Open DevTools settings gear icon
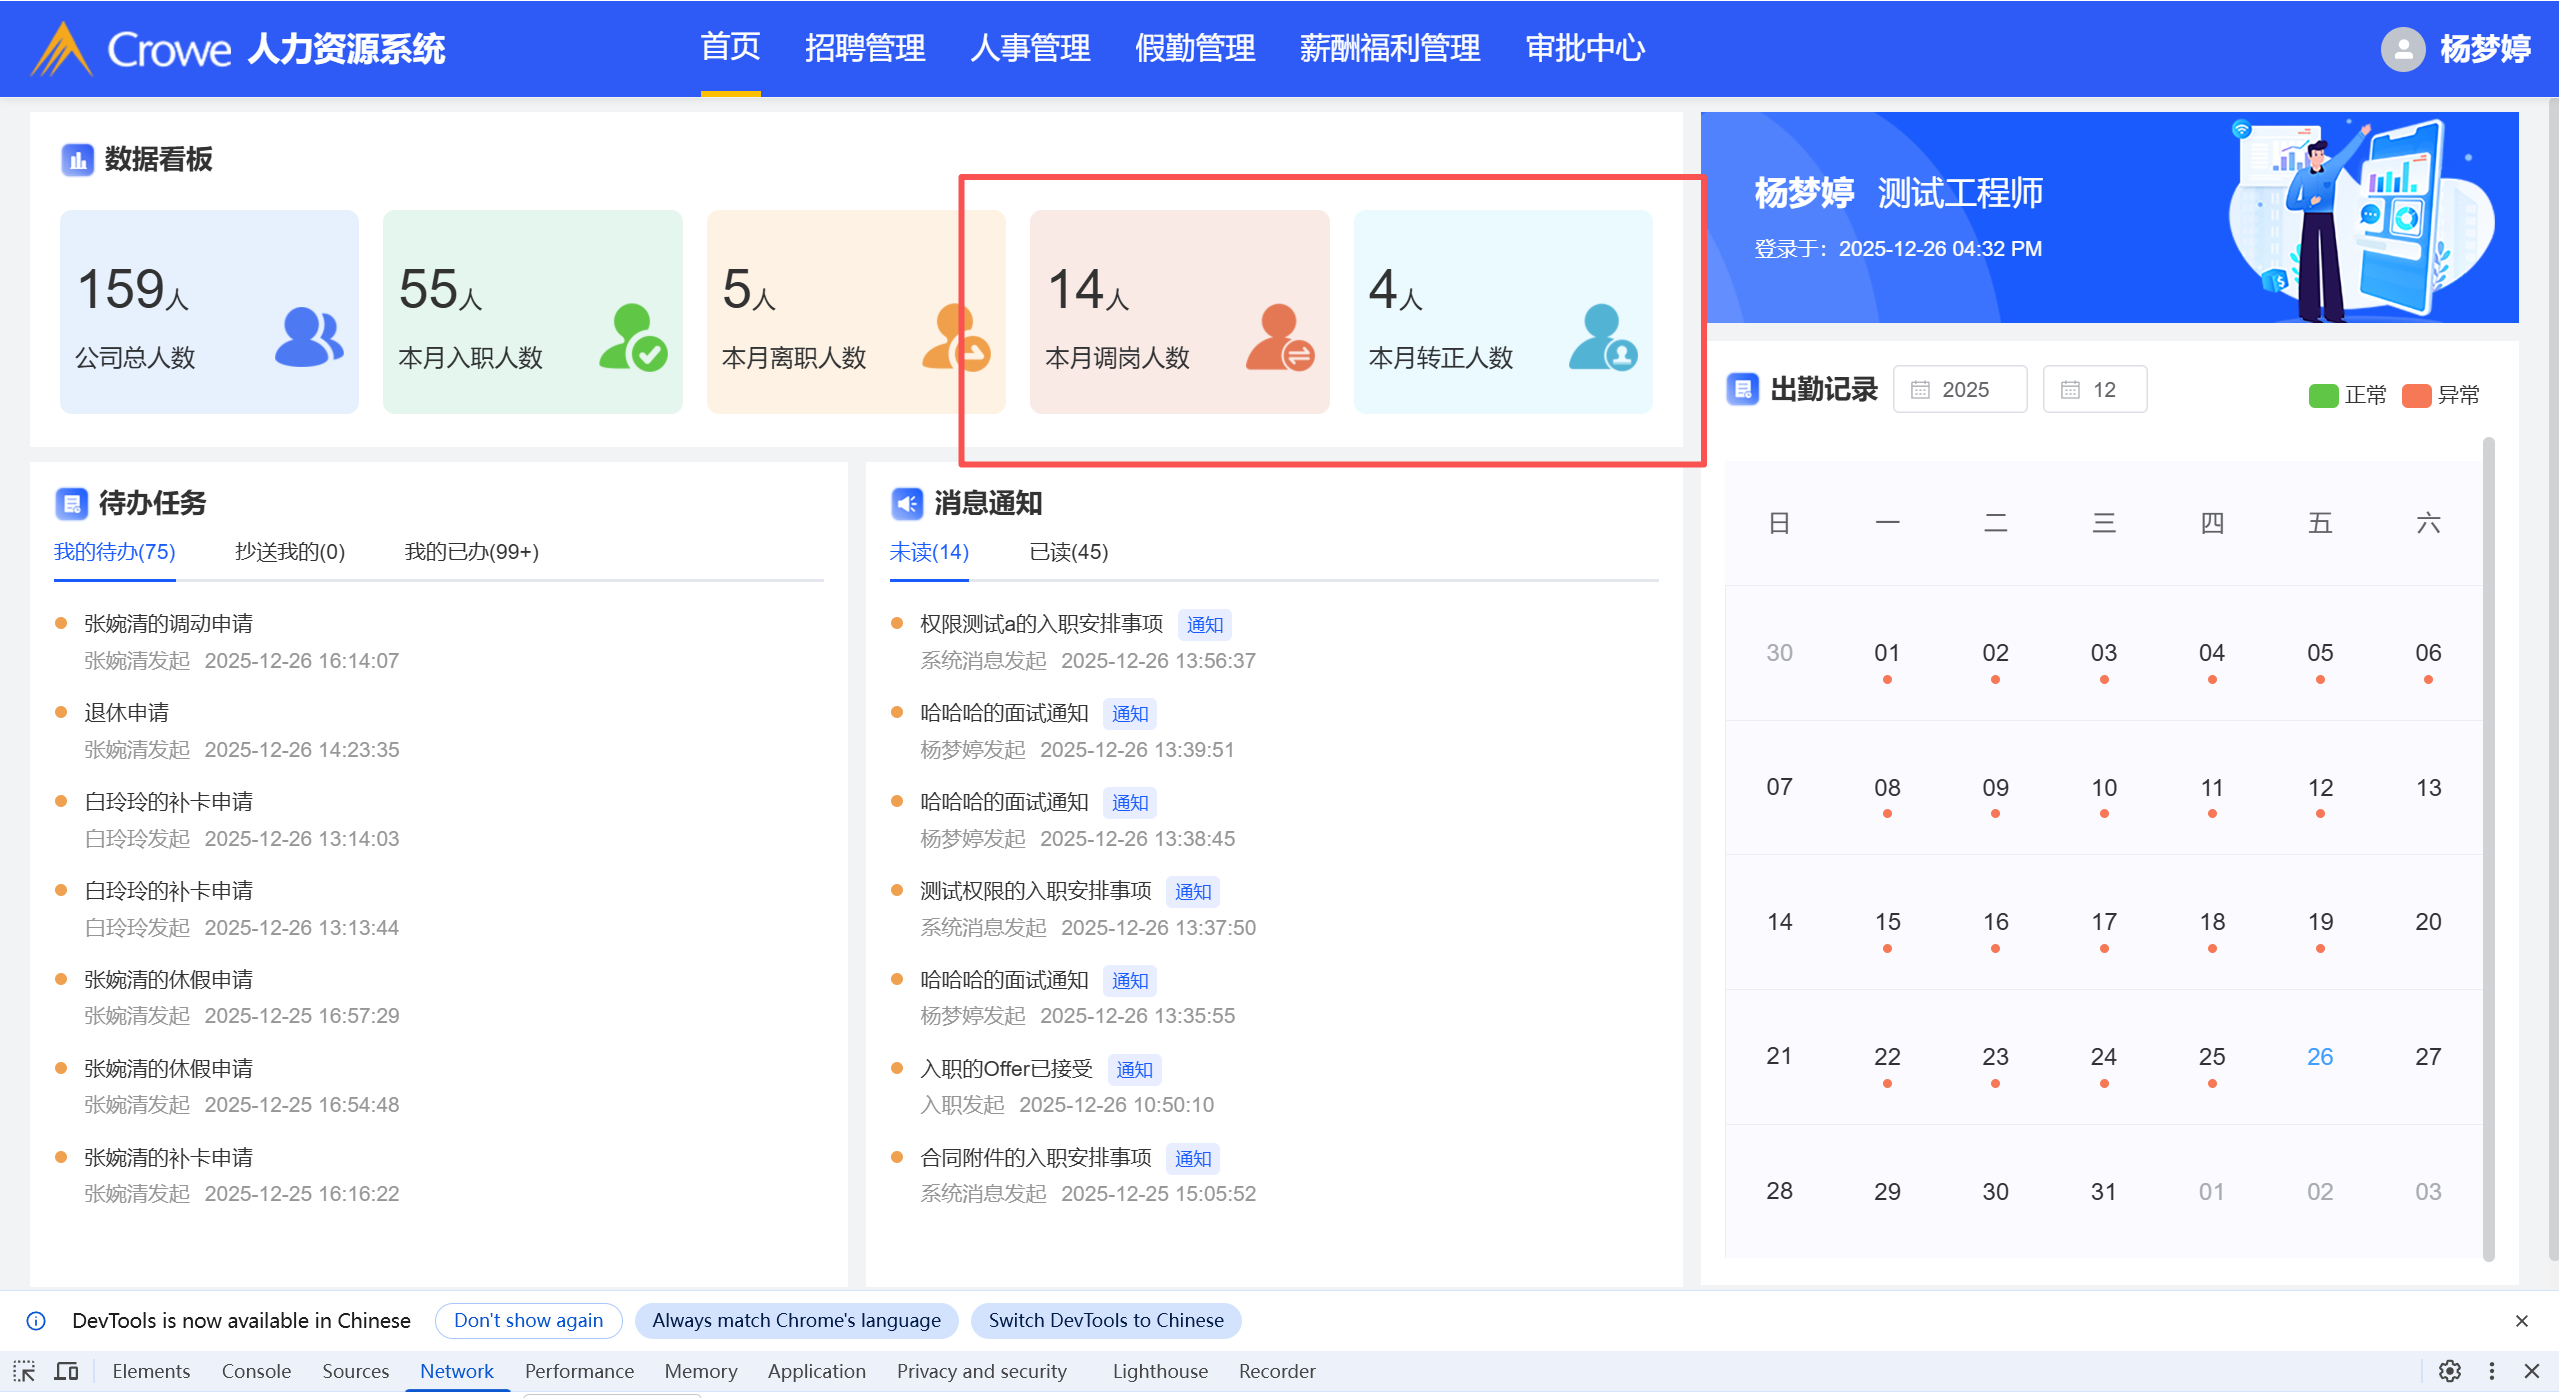This screenshot has height=1398, width=2559. pyautogui.click(x=2449, y=1371)
